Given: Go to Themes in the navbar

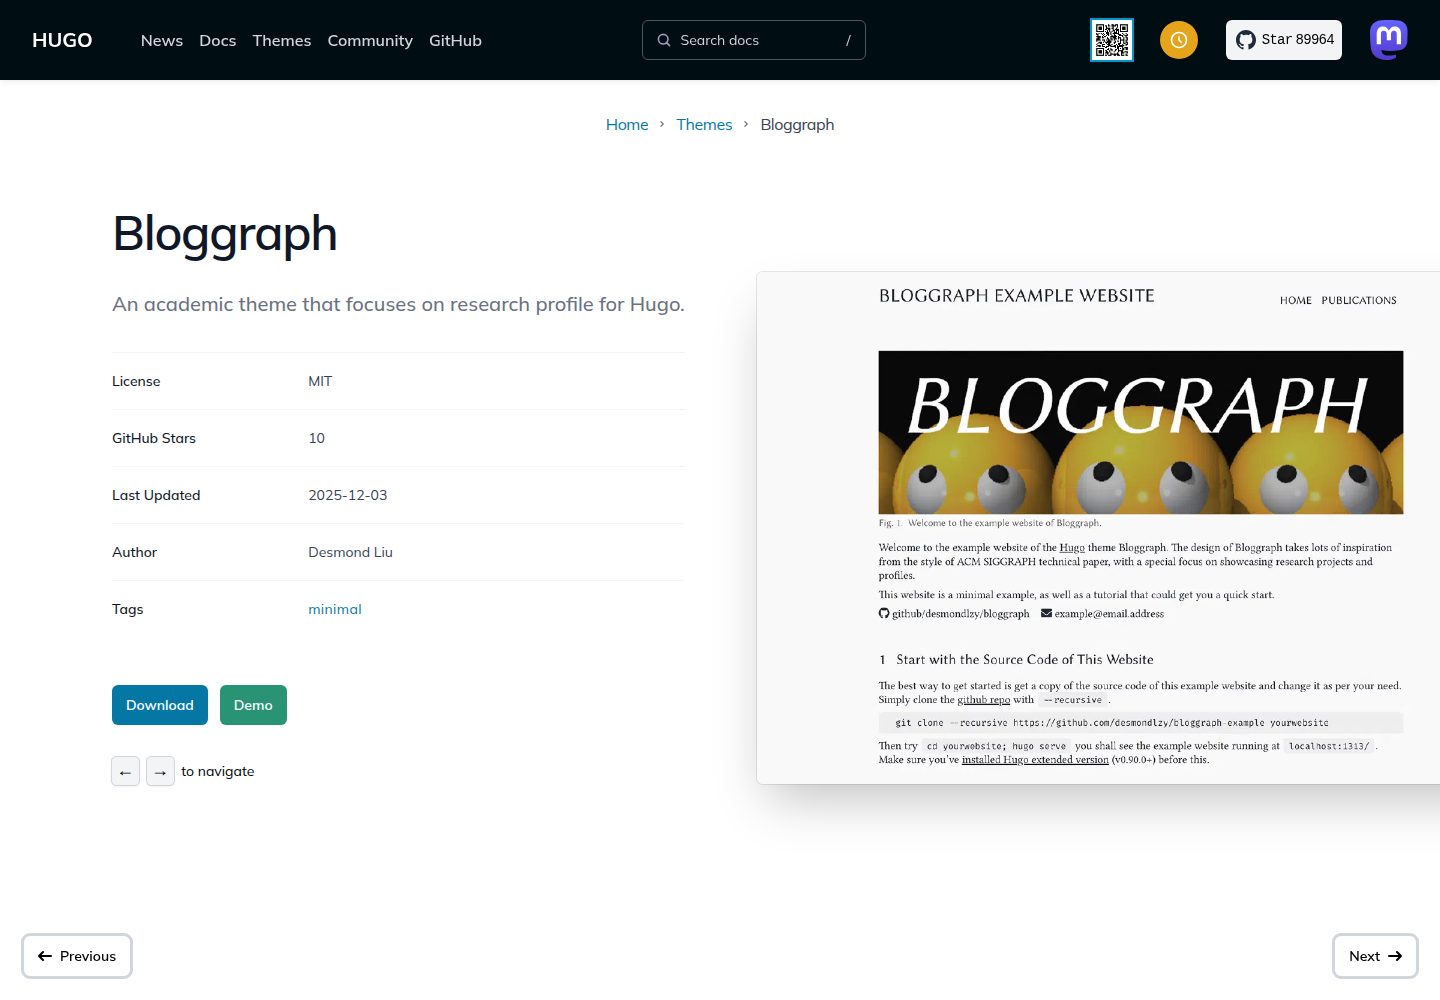Looking at the screenshot, I should click(282, 40).
